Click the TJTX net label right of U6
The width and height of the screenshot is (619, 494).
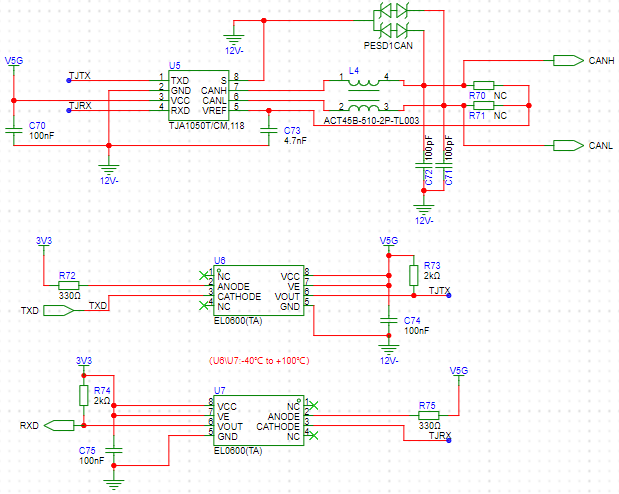[x=439, y=291]
